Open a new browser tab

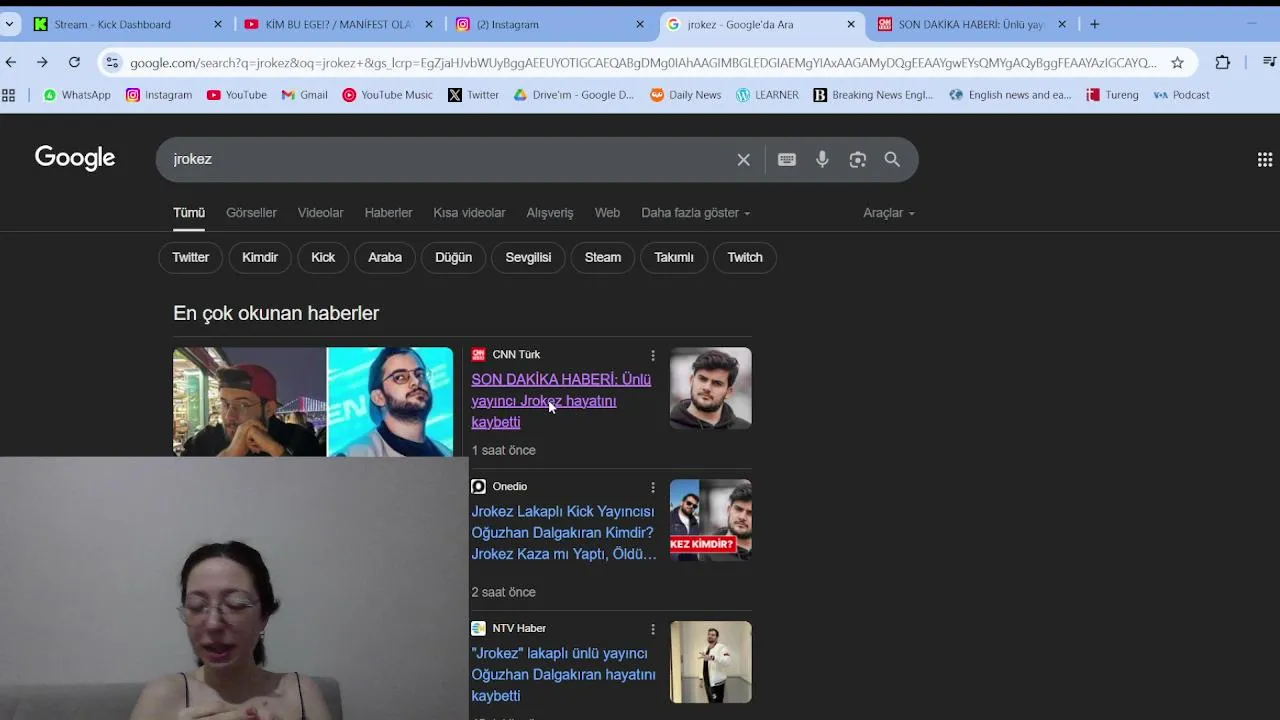(1094, 24)
